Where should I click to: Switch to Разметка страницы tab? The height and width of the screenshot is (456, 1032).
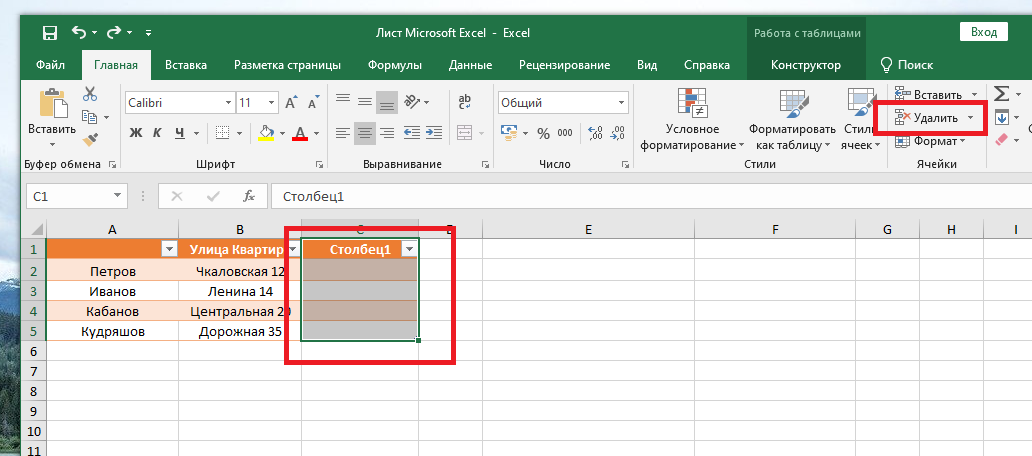[x=287, y=65]
